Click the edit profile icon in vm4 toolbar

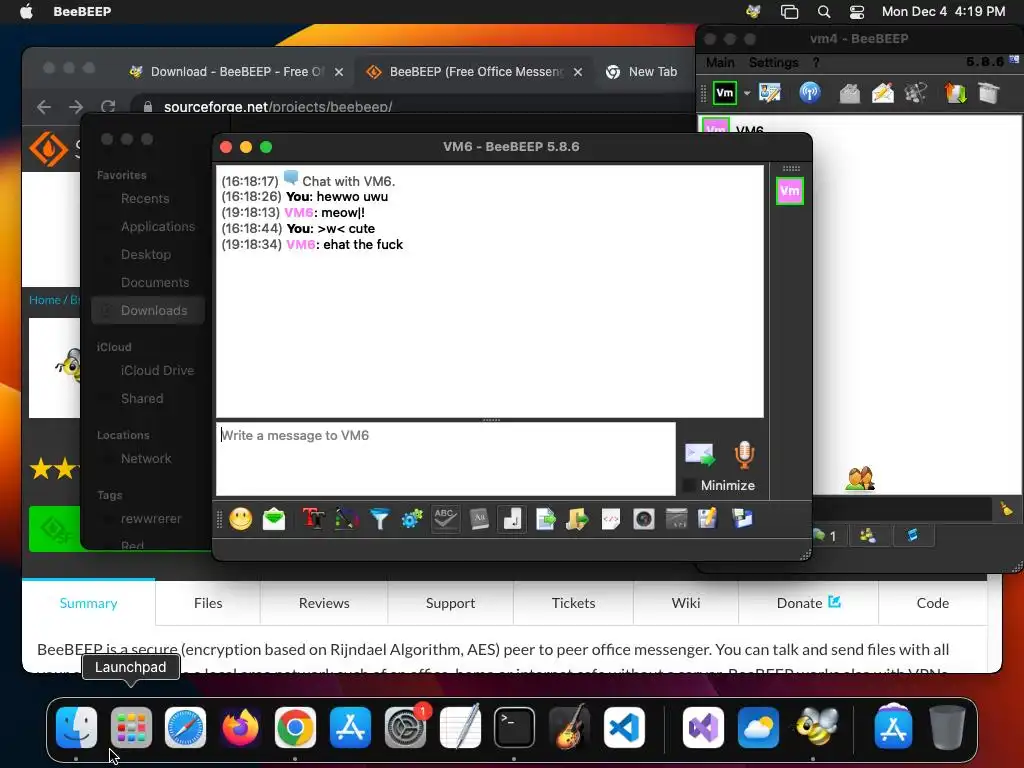click(770, 93)
